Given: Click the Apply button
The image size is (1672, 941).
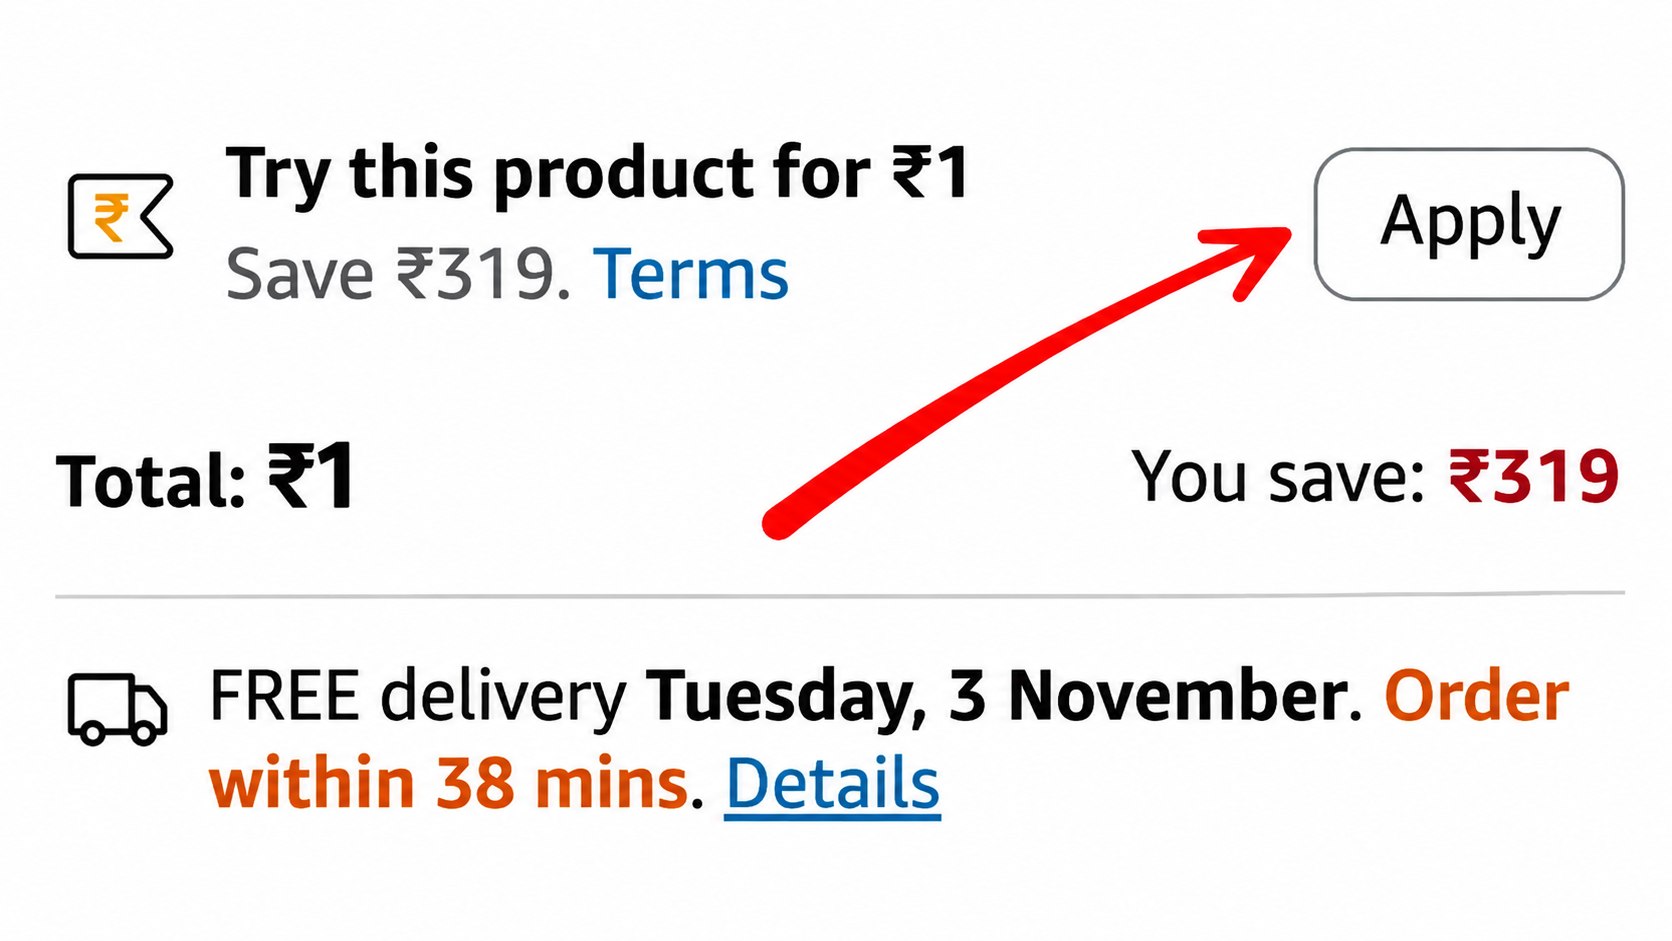Looking at the screenshot, I should (1469, 224).
